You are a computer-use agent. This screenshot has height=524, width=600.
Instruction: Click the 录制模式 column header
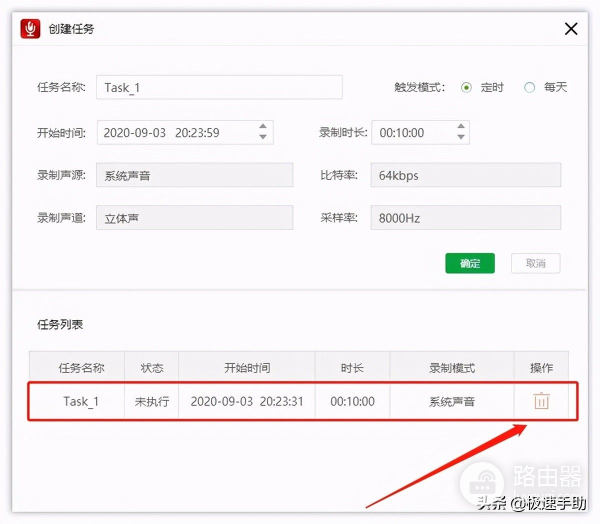coord(452,368)
